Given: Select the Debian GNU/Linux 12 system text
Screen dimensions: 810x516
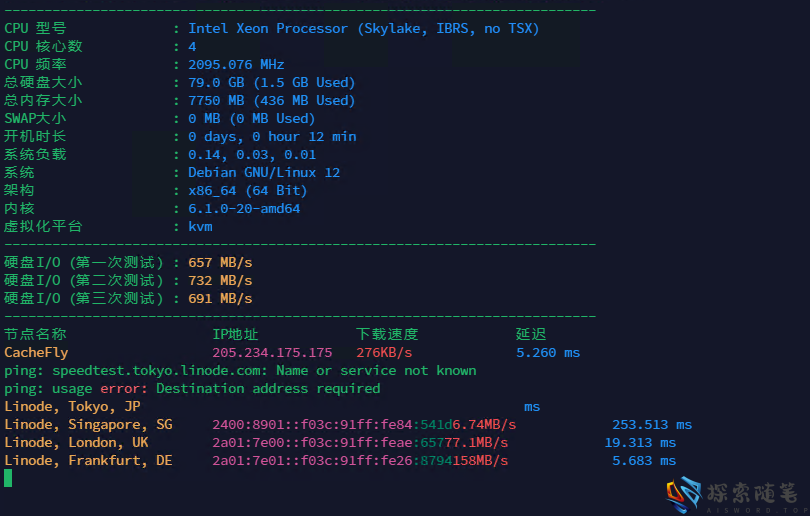Looking at the screenshot, I should [264, 173].
